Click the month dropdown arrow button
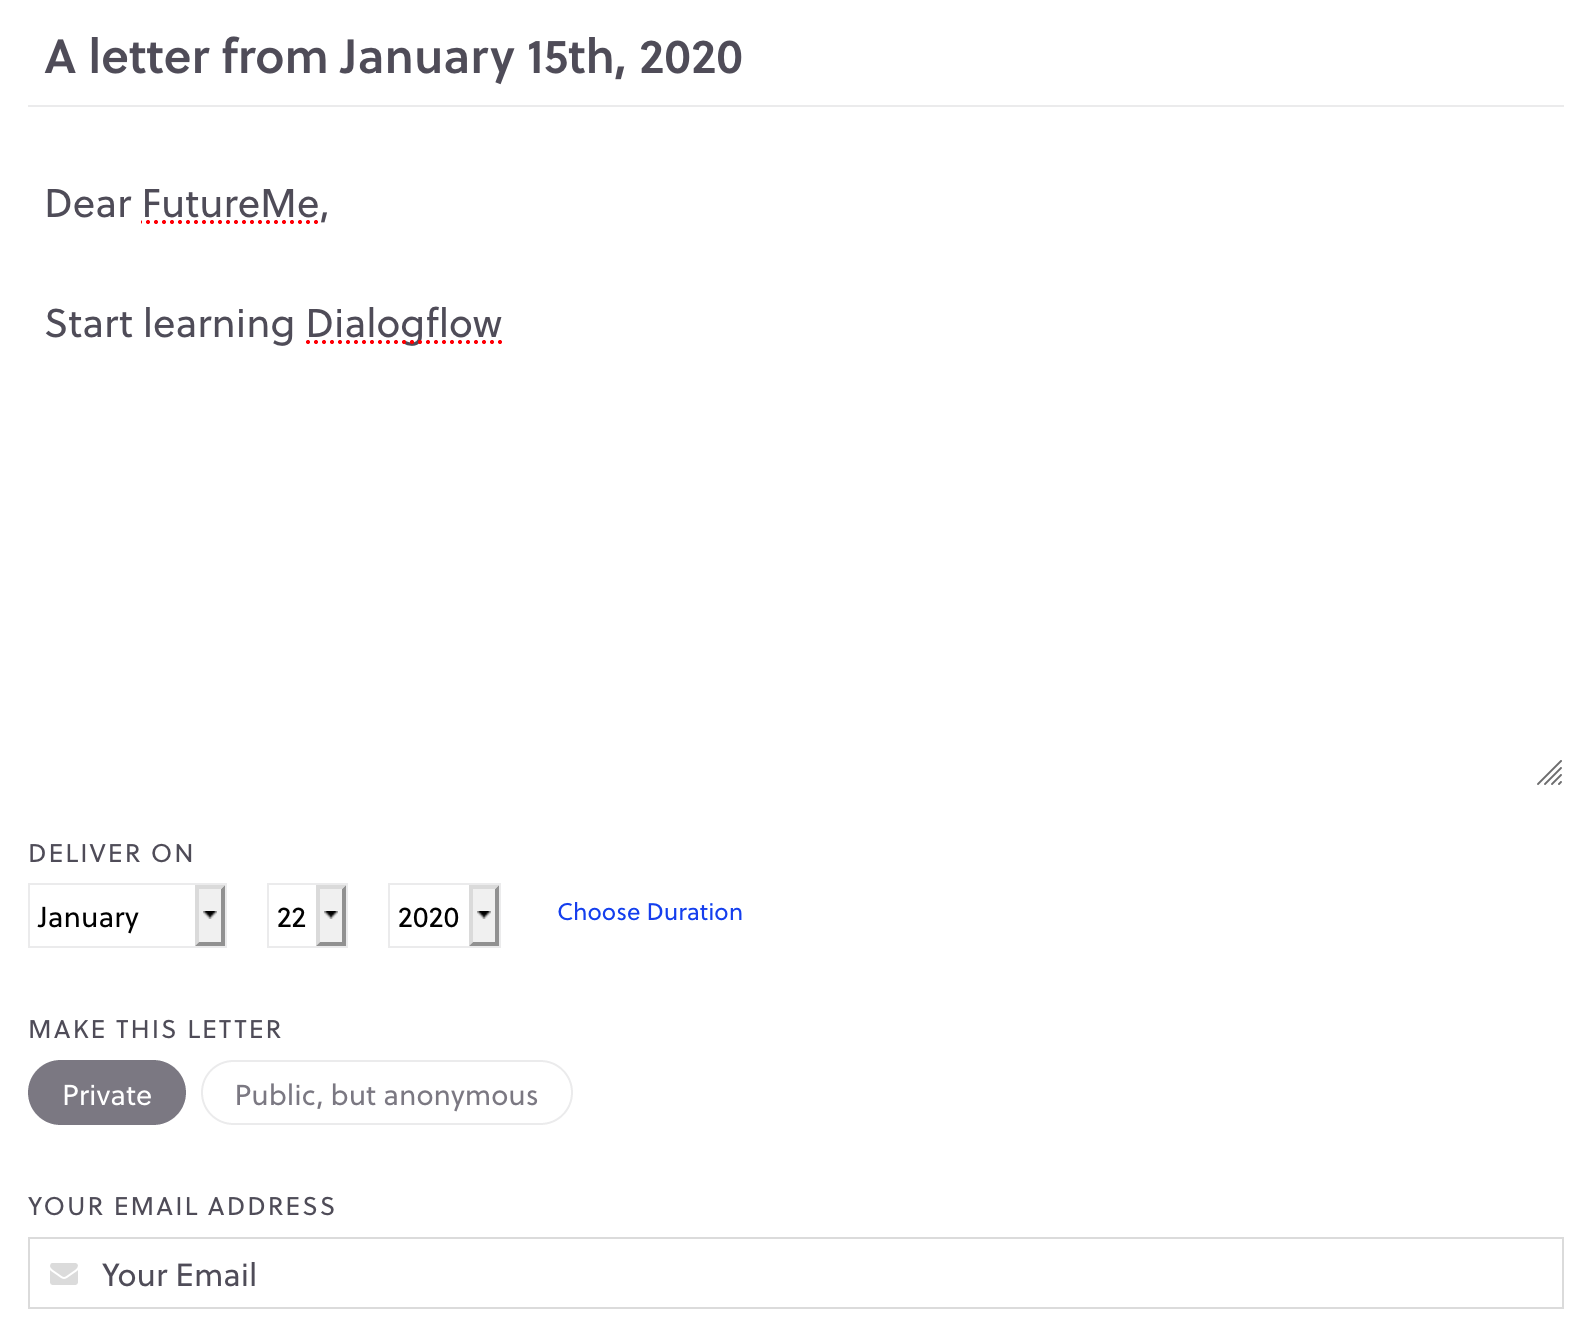 [x=210, y=915]
